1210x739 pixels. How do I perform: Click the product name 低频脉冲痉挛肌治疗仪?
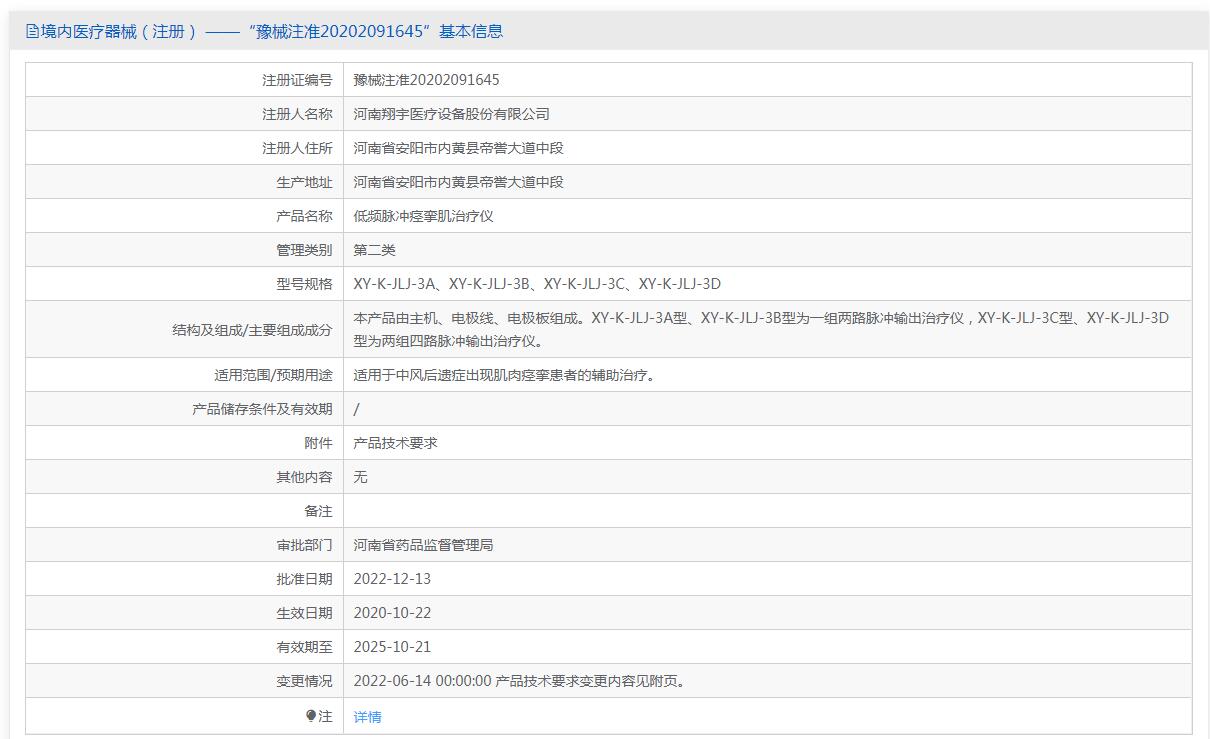tap(423, 216)
